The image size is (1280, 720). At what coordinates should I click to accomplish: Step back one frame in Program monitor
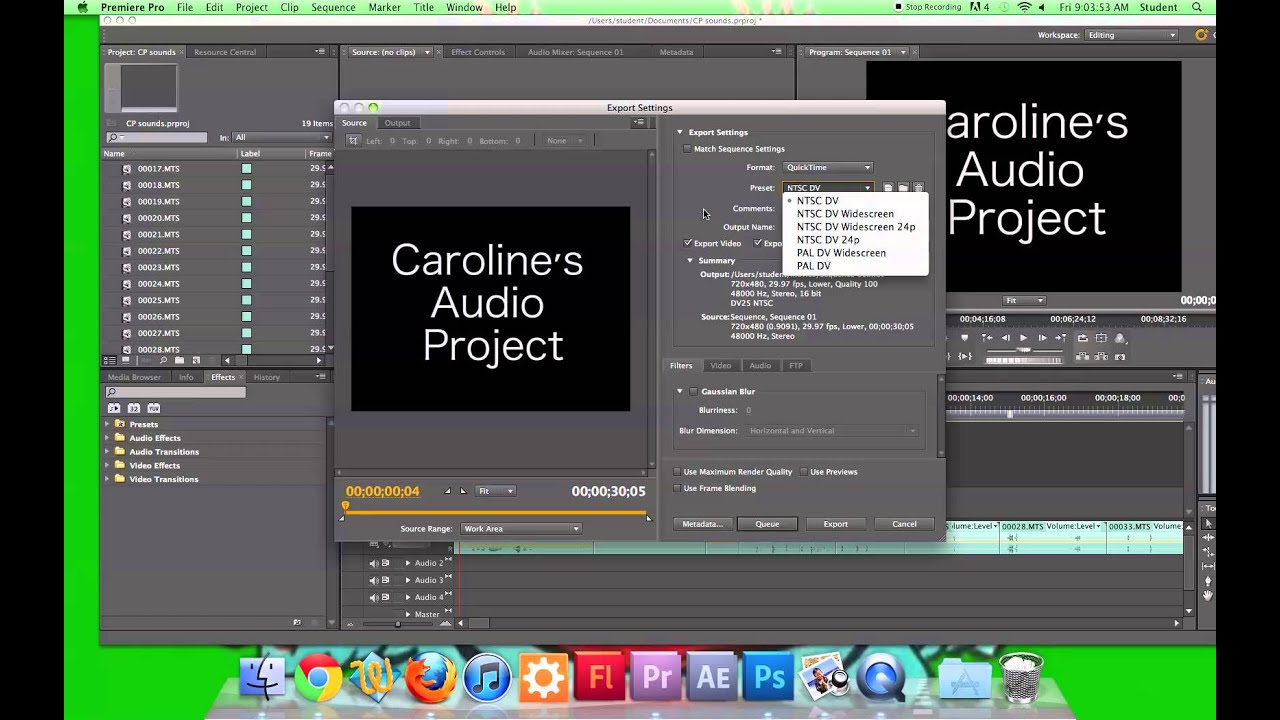1005,338
